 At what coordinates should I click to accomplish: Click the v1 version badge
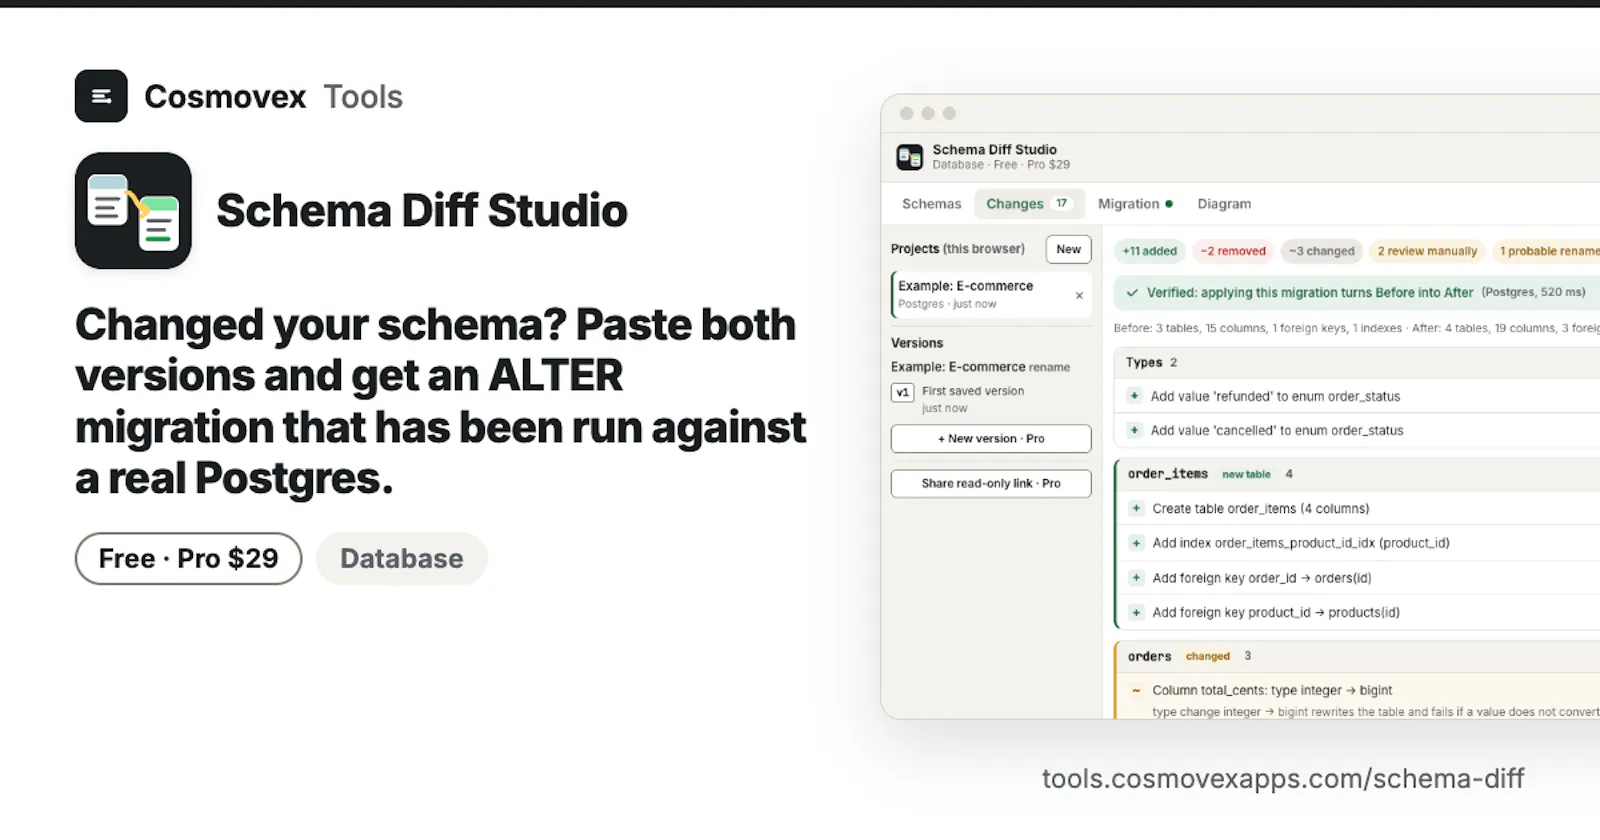click(x=903, y=393)
